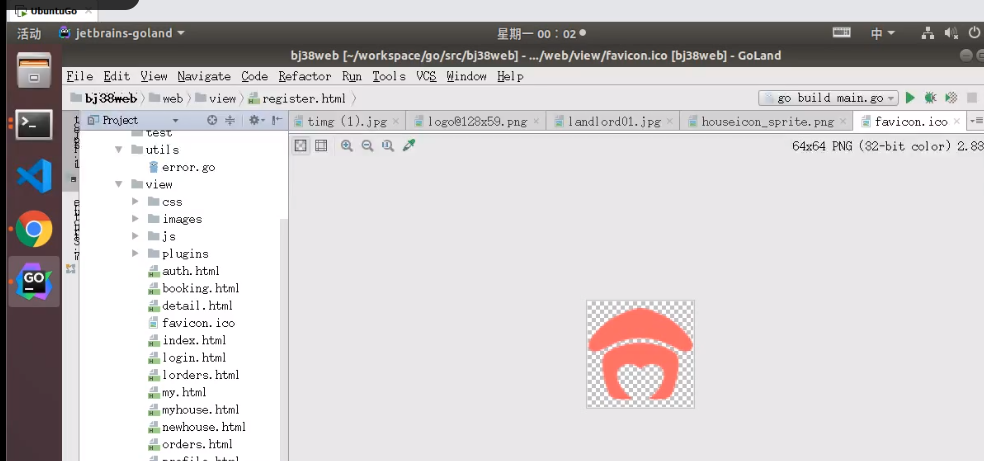This screenshot has height=461, width=984.
Task: Toggle the transparency chessboard view
Action: 301,146
